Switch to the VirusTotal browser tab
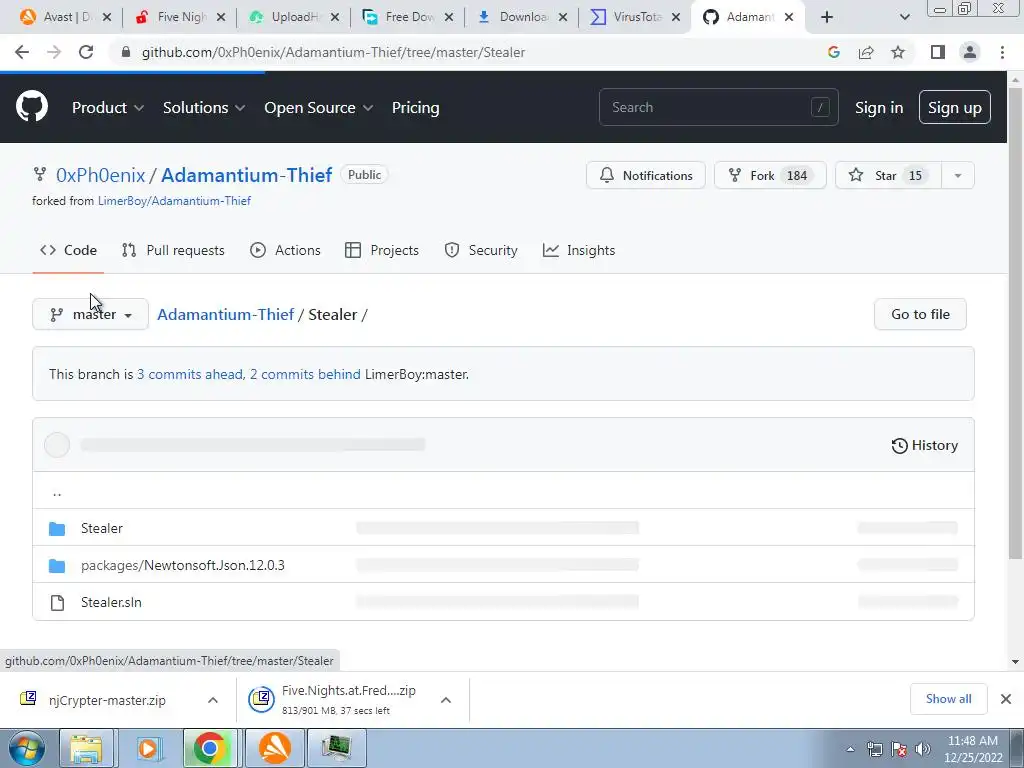The height and width of the screenshot is (768, 1024). click(x=634, y=17)
